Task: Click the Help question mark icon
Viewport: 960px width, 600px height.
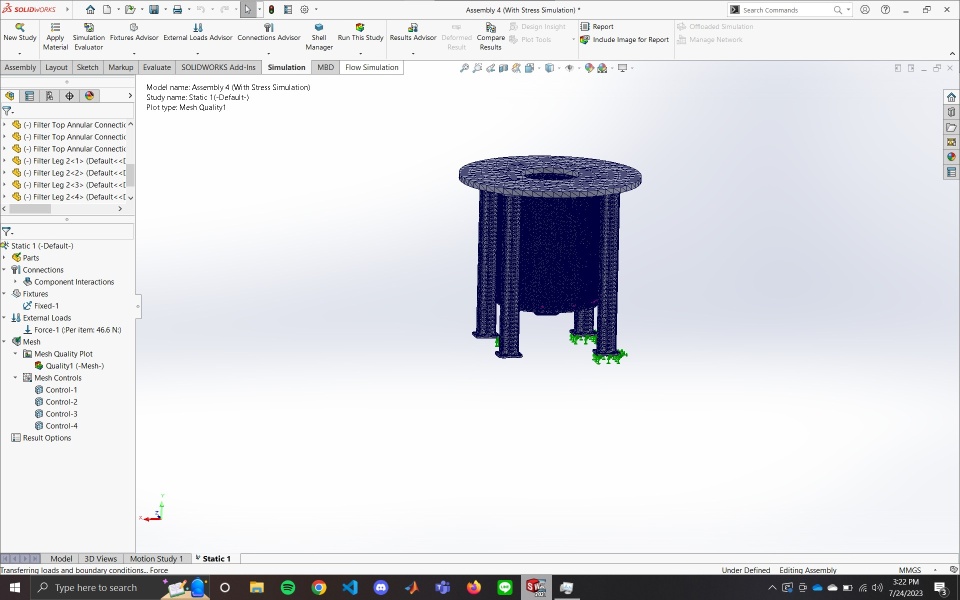Action: pos(885,9)
